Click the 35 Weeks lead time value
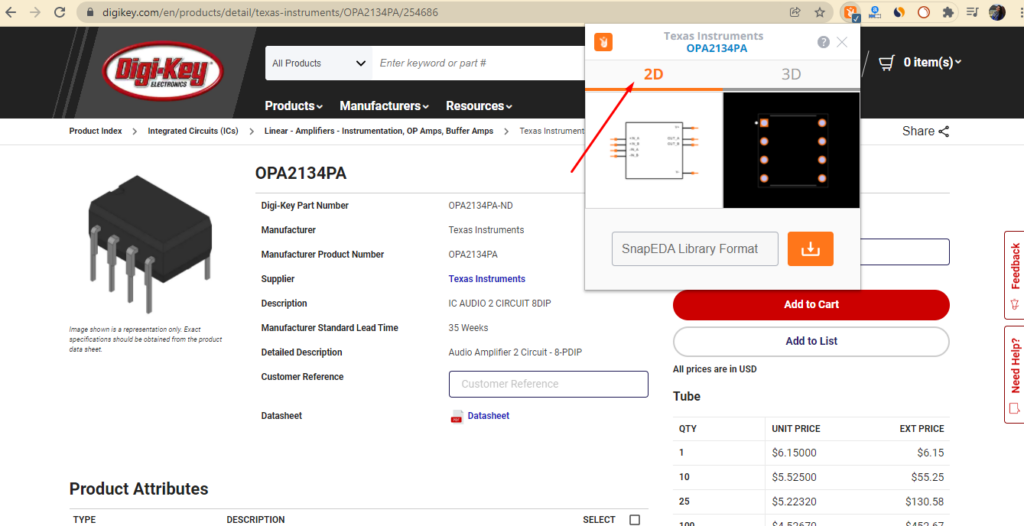The width and height of the screenshot is (1024, 526). coord(468,328)
